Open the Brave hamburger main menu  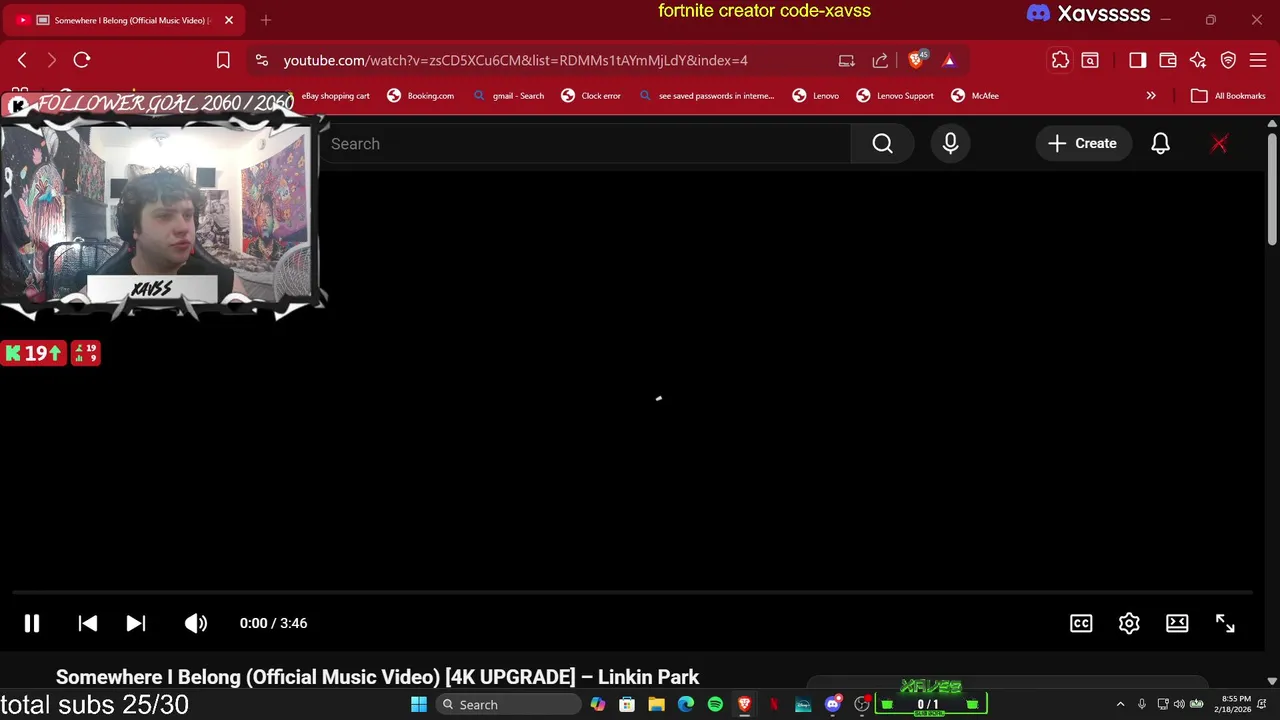(x=1258, y=60)
